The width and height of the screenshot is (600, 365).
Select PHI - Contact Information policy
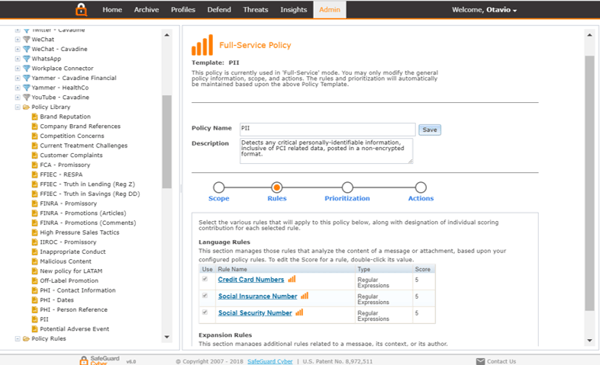coord(77,290)
